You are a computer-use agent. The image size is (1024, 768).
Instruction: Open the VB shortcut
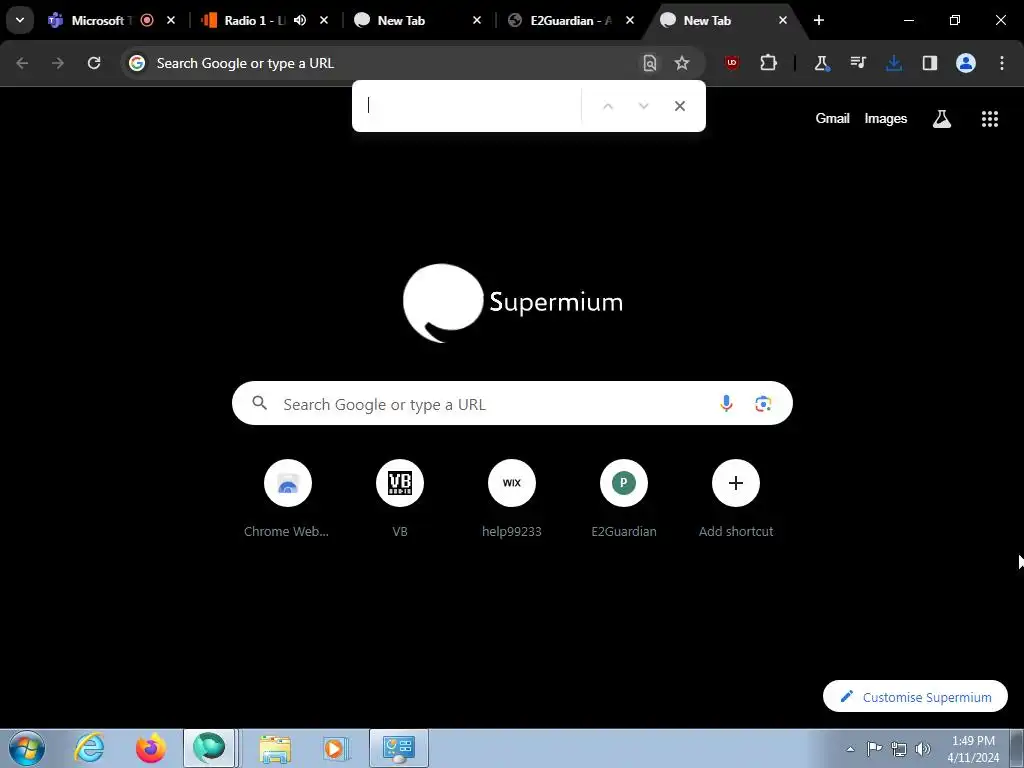[x=400, y=499]
